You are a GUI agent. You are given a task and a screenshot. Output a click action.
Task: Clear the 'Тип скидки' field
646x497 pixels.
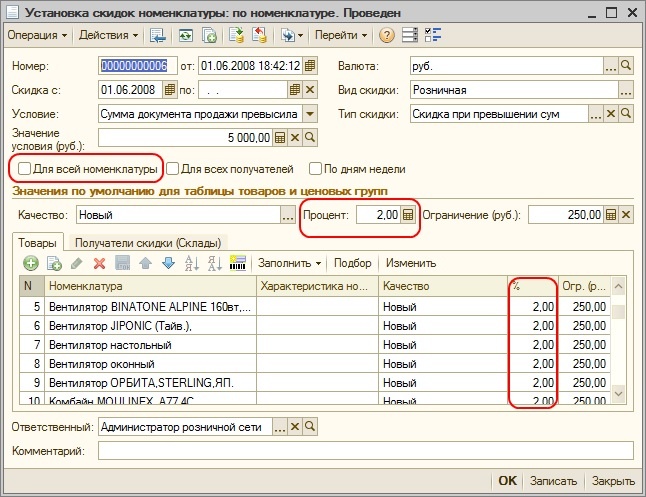pyautogui.click(x=611, y=114)
